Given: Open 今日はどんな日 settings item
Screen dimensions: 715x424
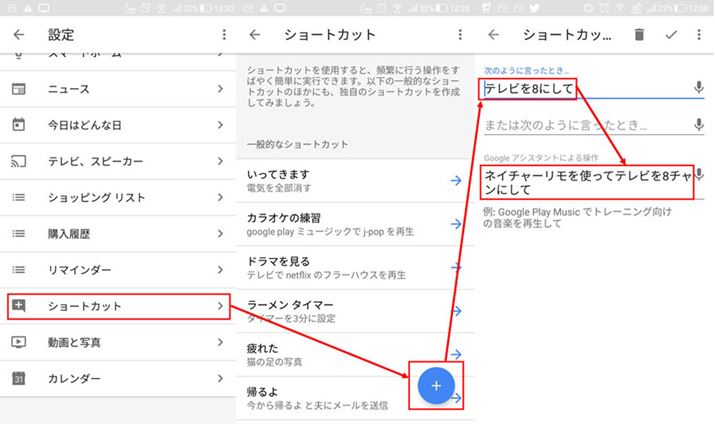Looking at the screenshot, I should click(x=118, y=125).
